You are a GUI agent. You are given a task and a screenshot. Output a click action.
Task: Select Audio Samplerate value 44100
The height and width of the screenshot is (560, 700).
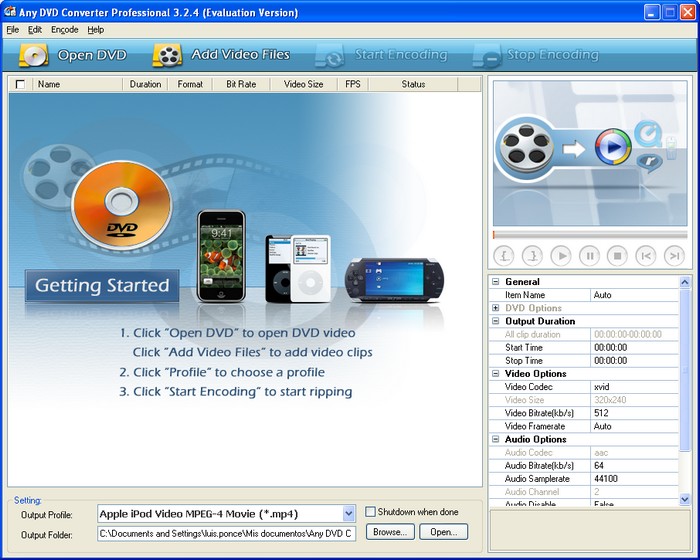pos(634,479)
